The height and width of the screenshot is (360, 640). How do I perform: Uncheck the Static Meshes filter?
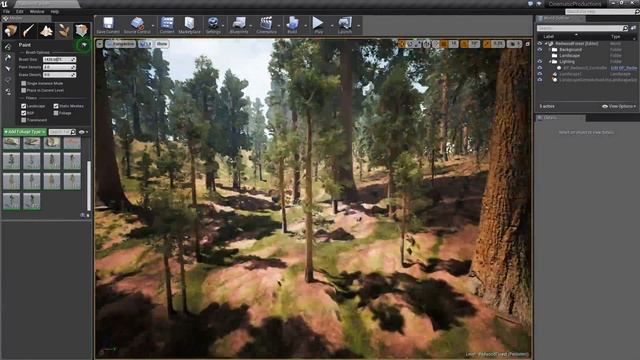[x=56, y=106]
